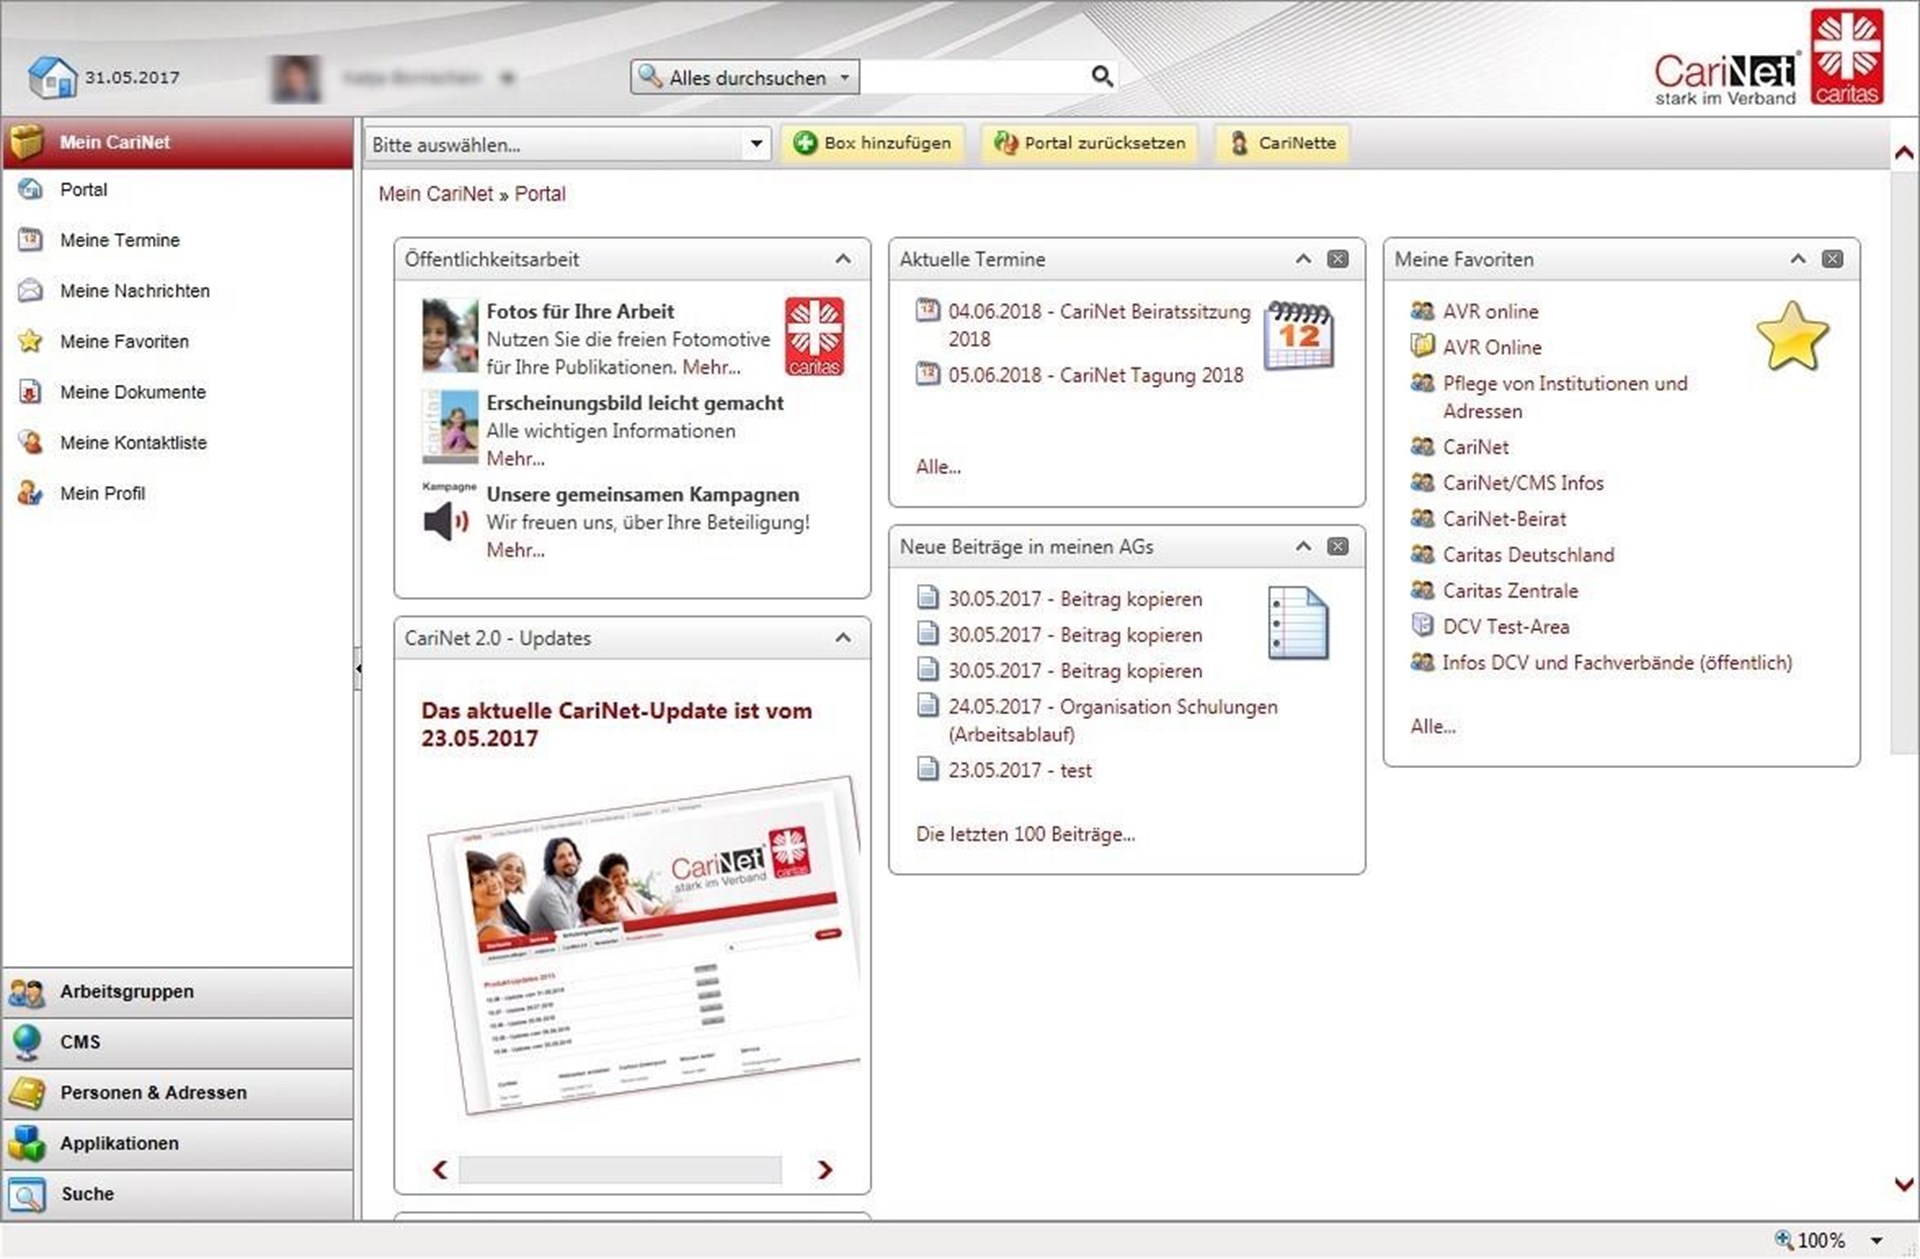Click the Applikationen blocks icon
Viewport: 1920px width, 1259px height.
pos(27,1143)
